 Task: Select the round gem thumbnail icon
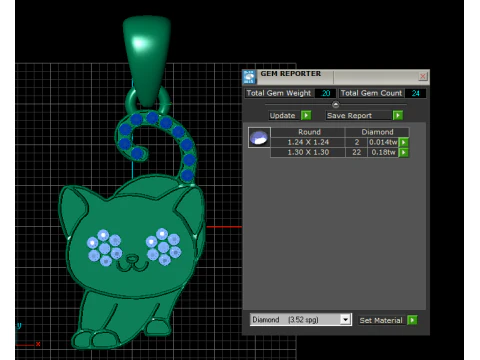(x=259, y=137)
